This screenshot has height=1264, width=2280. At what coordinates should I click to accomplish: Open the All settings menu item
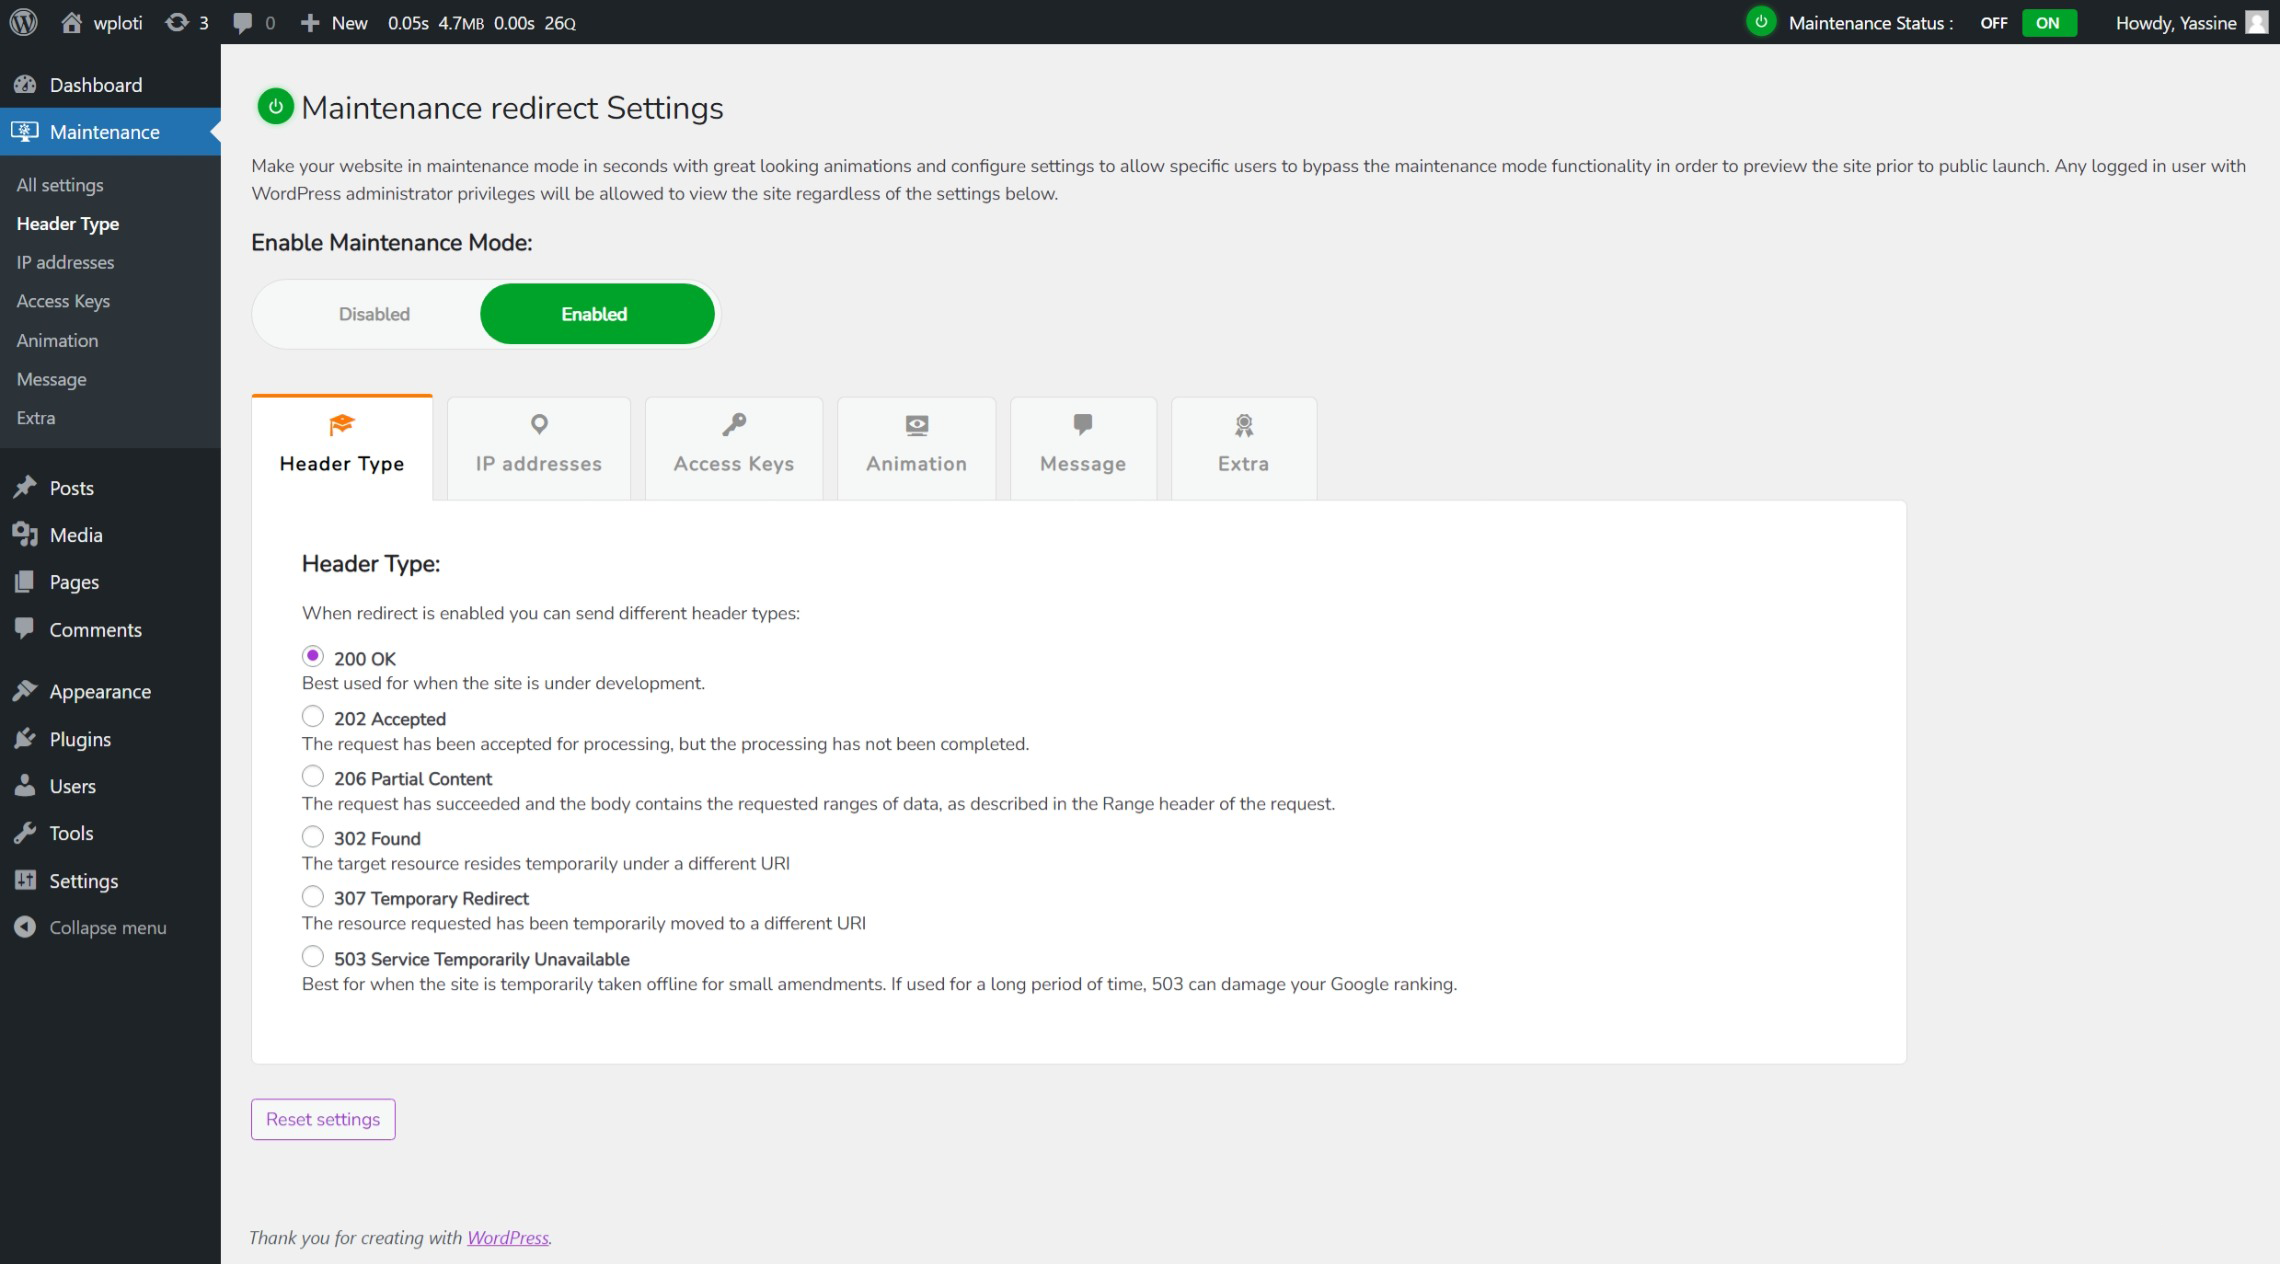(59, 184)
